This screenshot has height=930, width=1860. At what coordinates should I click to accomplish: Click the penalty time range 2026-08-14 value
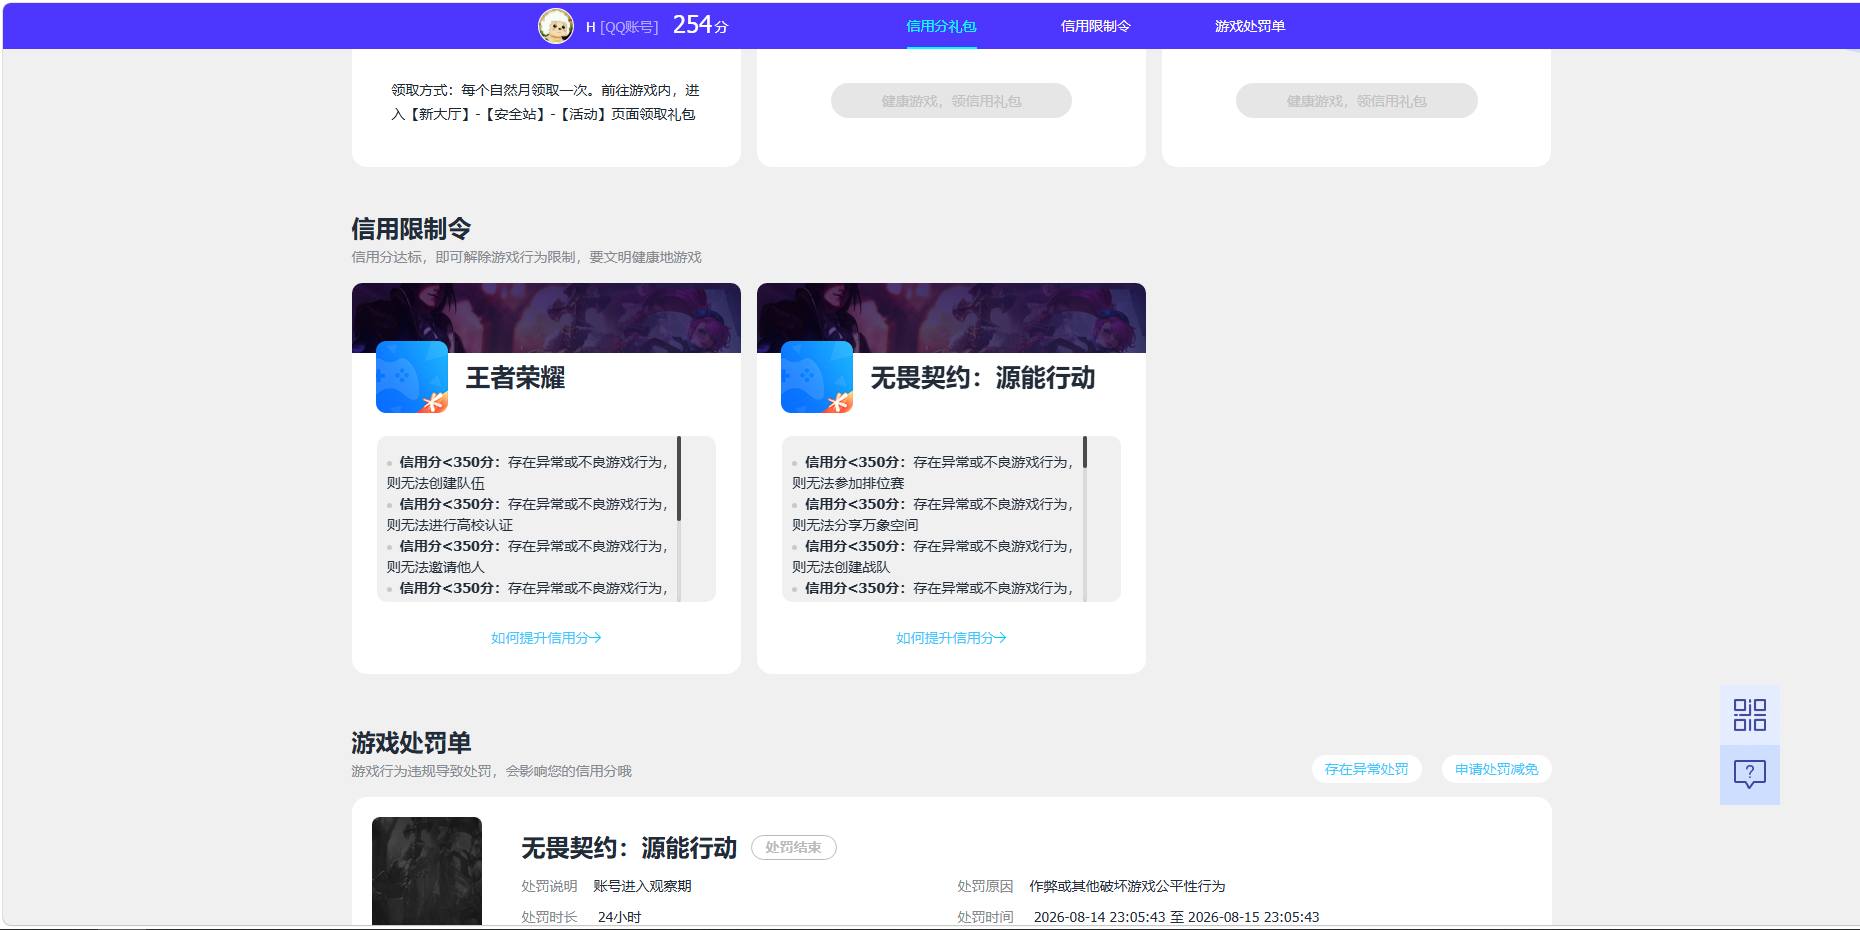tap(1176, 917)
